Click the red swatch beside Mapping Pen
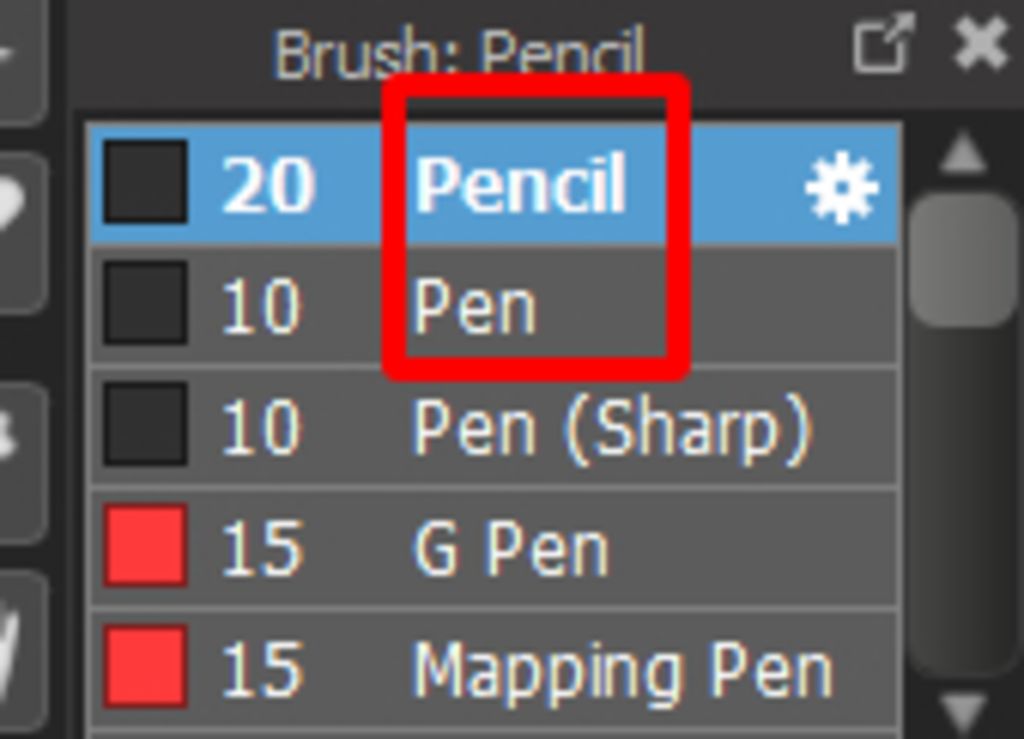This screenshot has width=1024, height=739. click(x=146, y=667)
